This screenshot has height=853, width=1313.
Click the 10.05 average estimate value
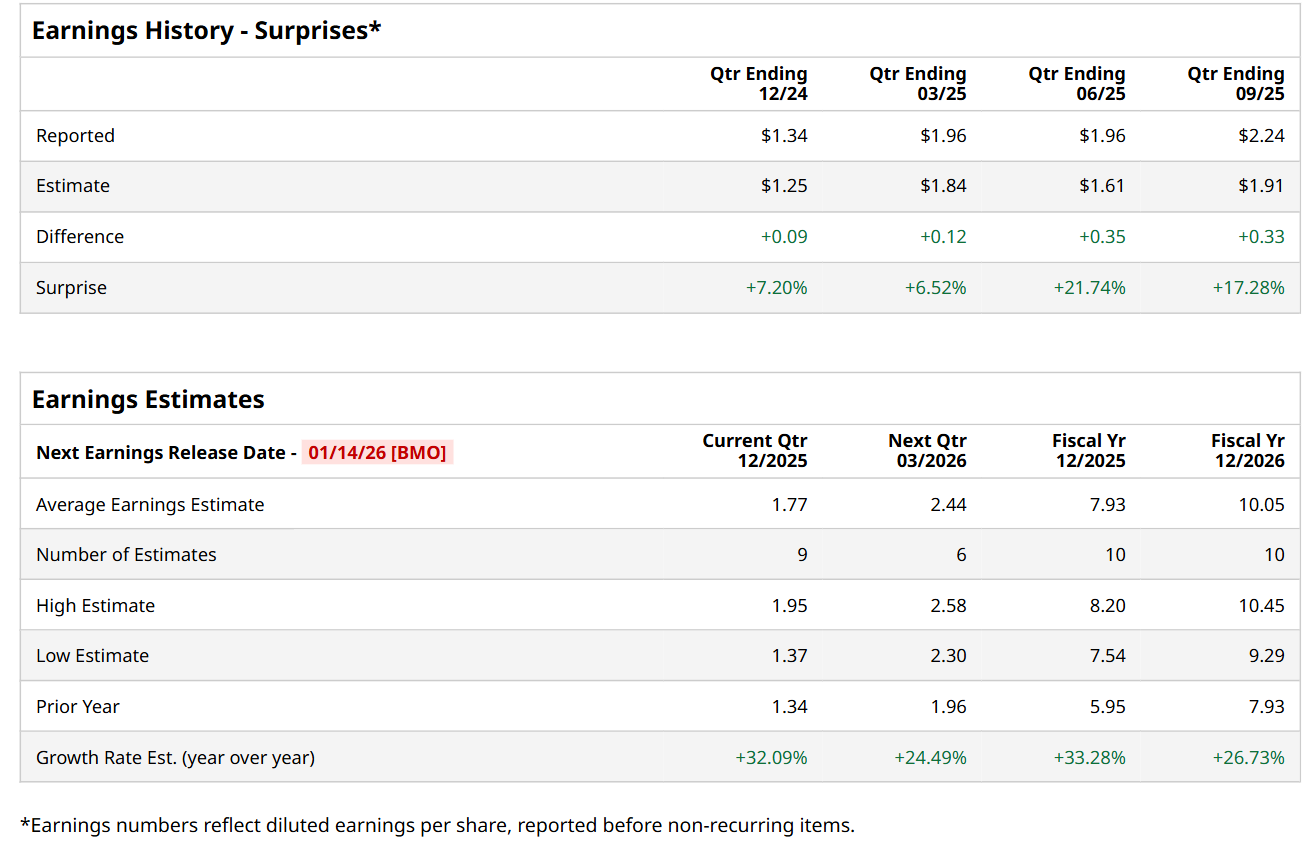pyautogui.click(x=1261, y=505)
